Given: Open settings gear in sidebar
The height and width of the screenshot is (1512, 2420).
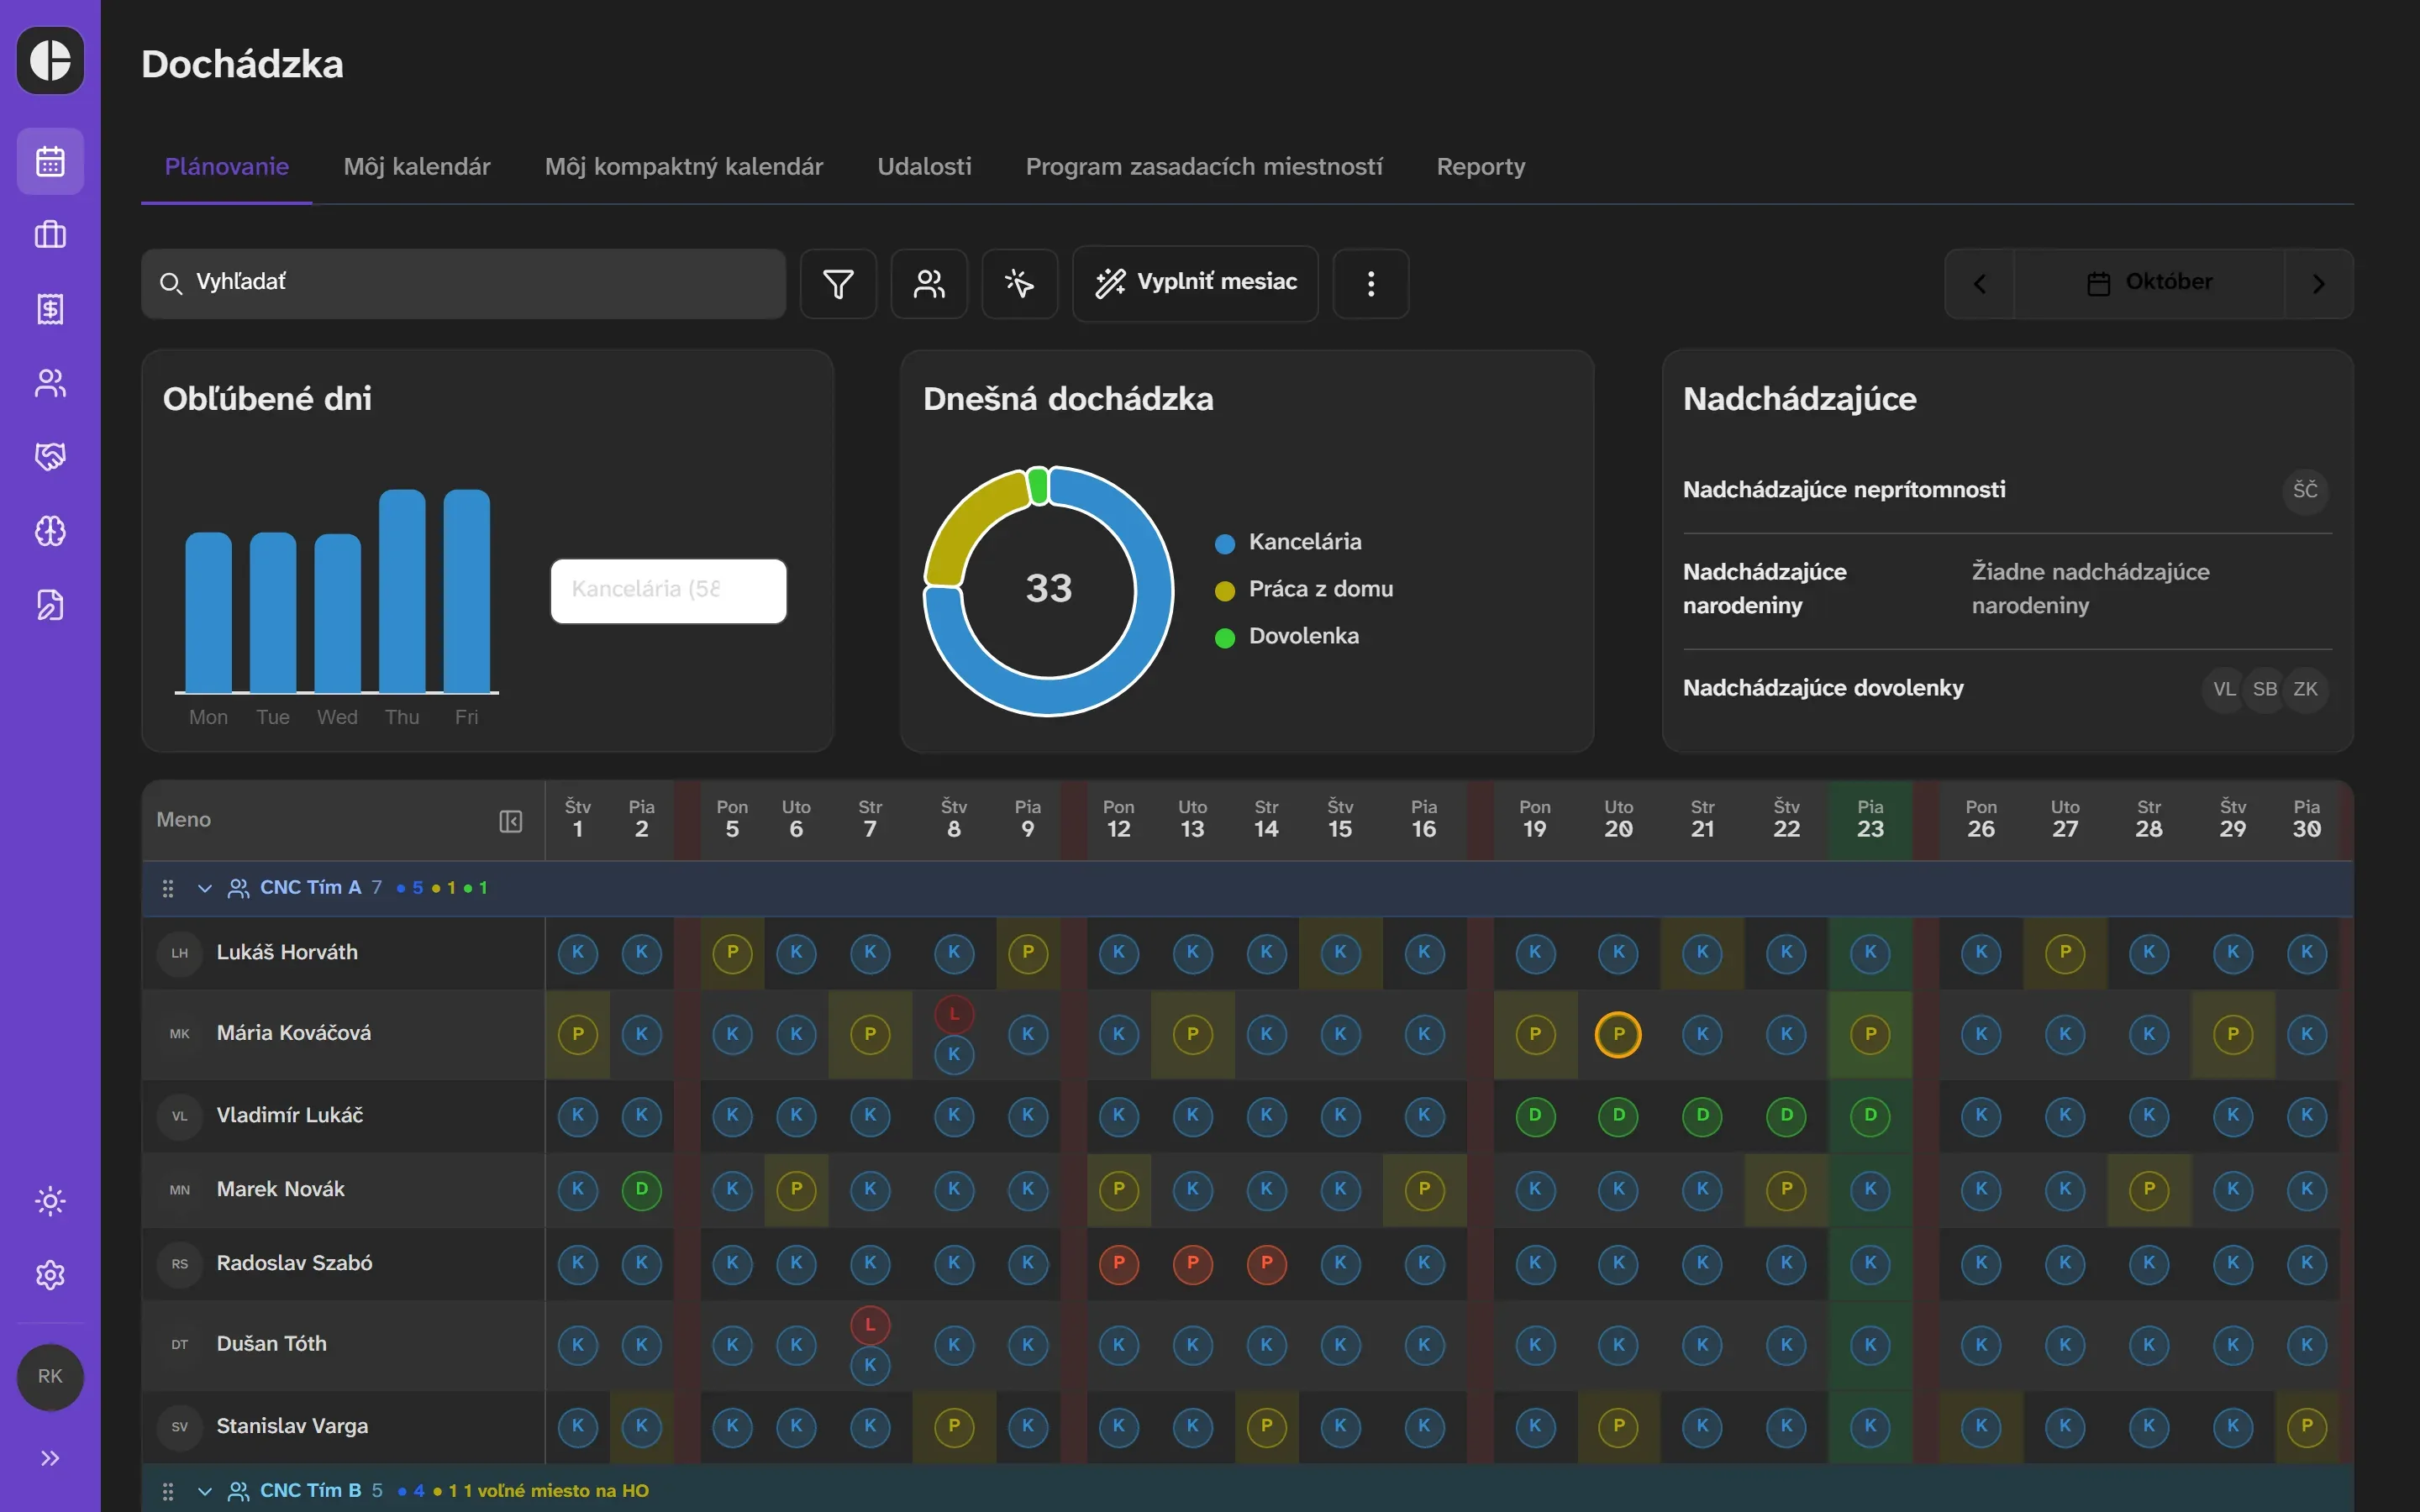Looking at the screenshot, I should point(50,1275).
